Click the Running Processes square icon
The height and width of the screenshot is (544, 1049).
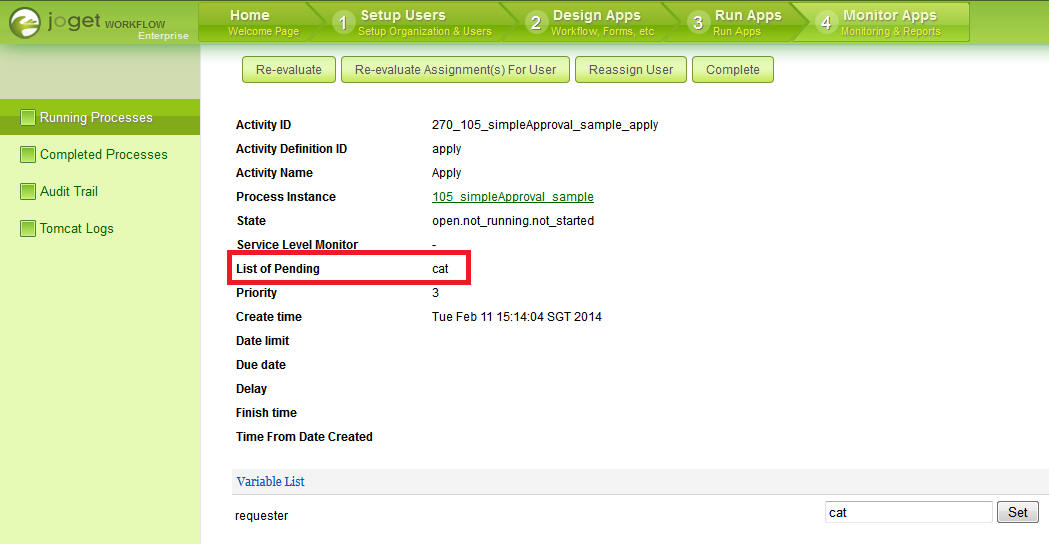tap(27, 118)
